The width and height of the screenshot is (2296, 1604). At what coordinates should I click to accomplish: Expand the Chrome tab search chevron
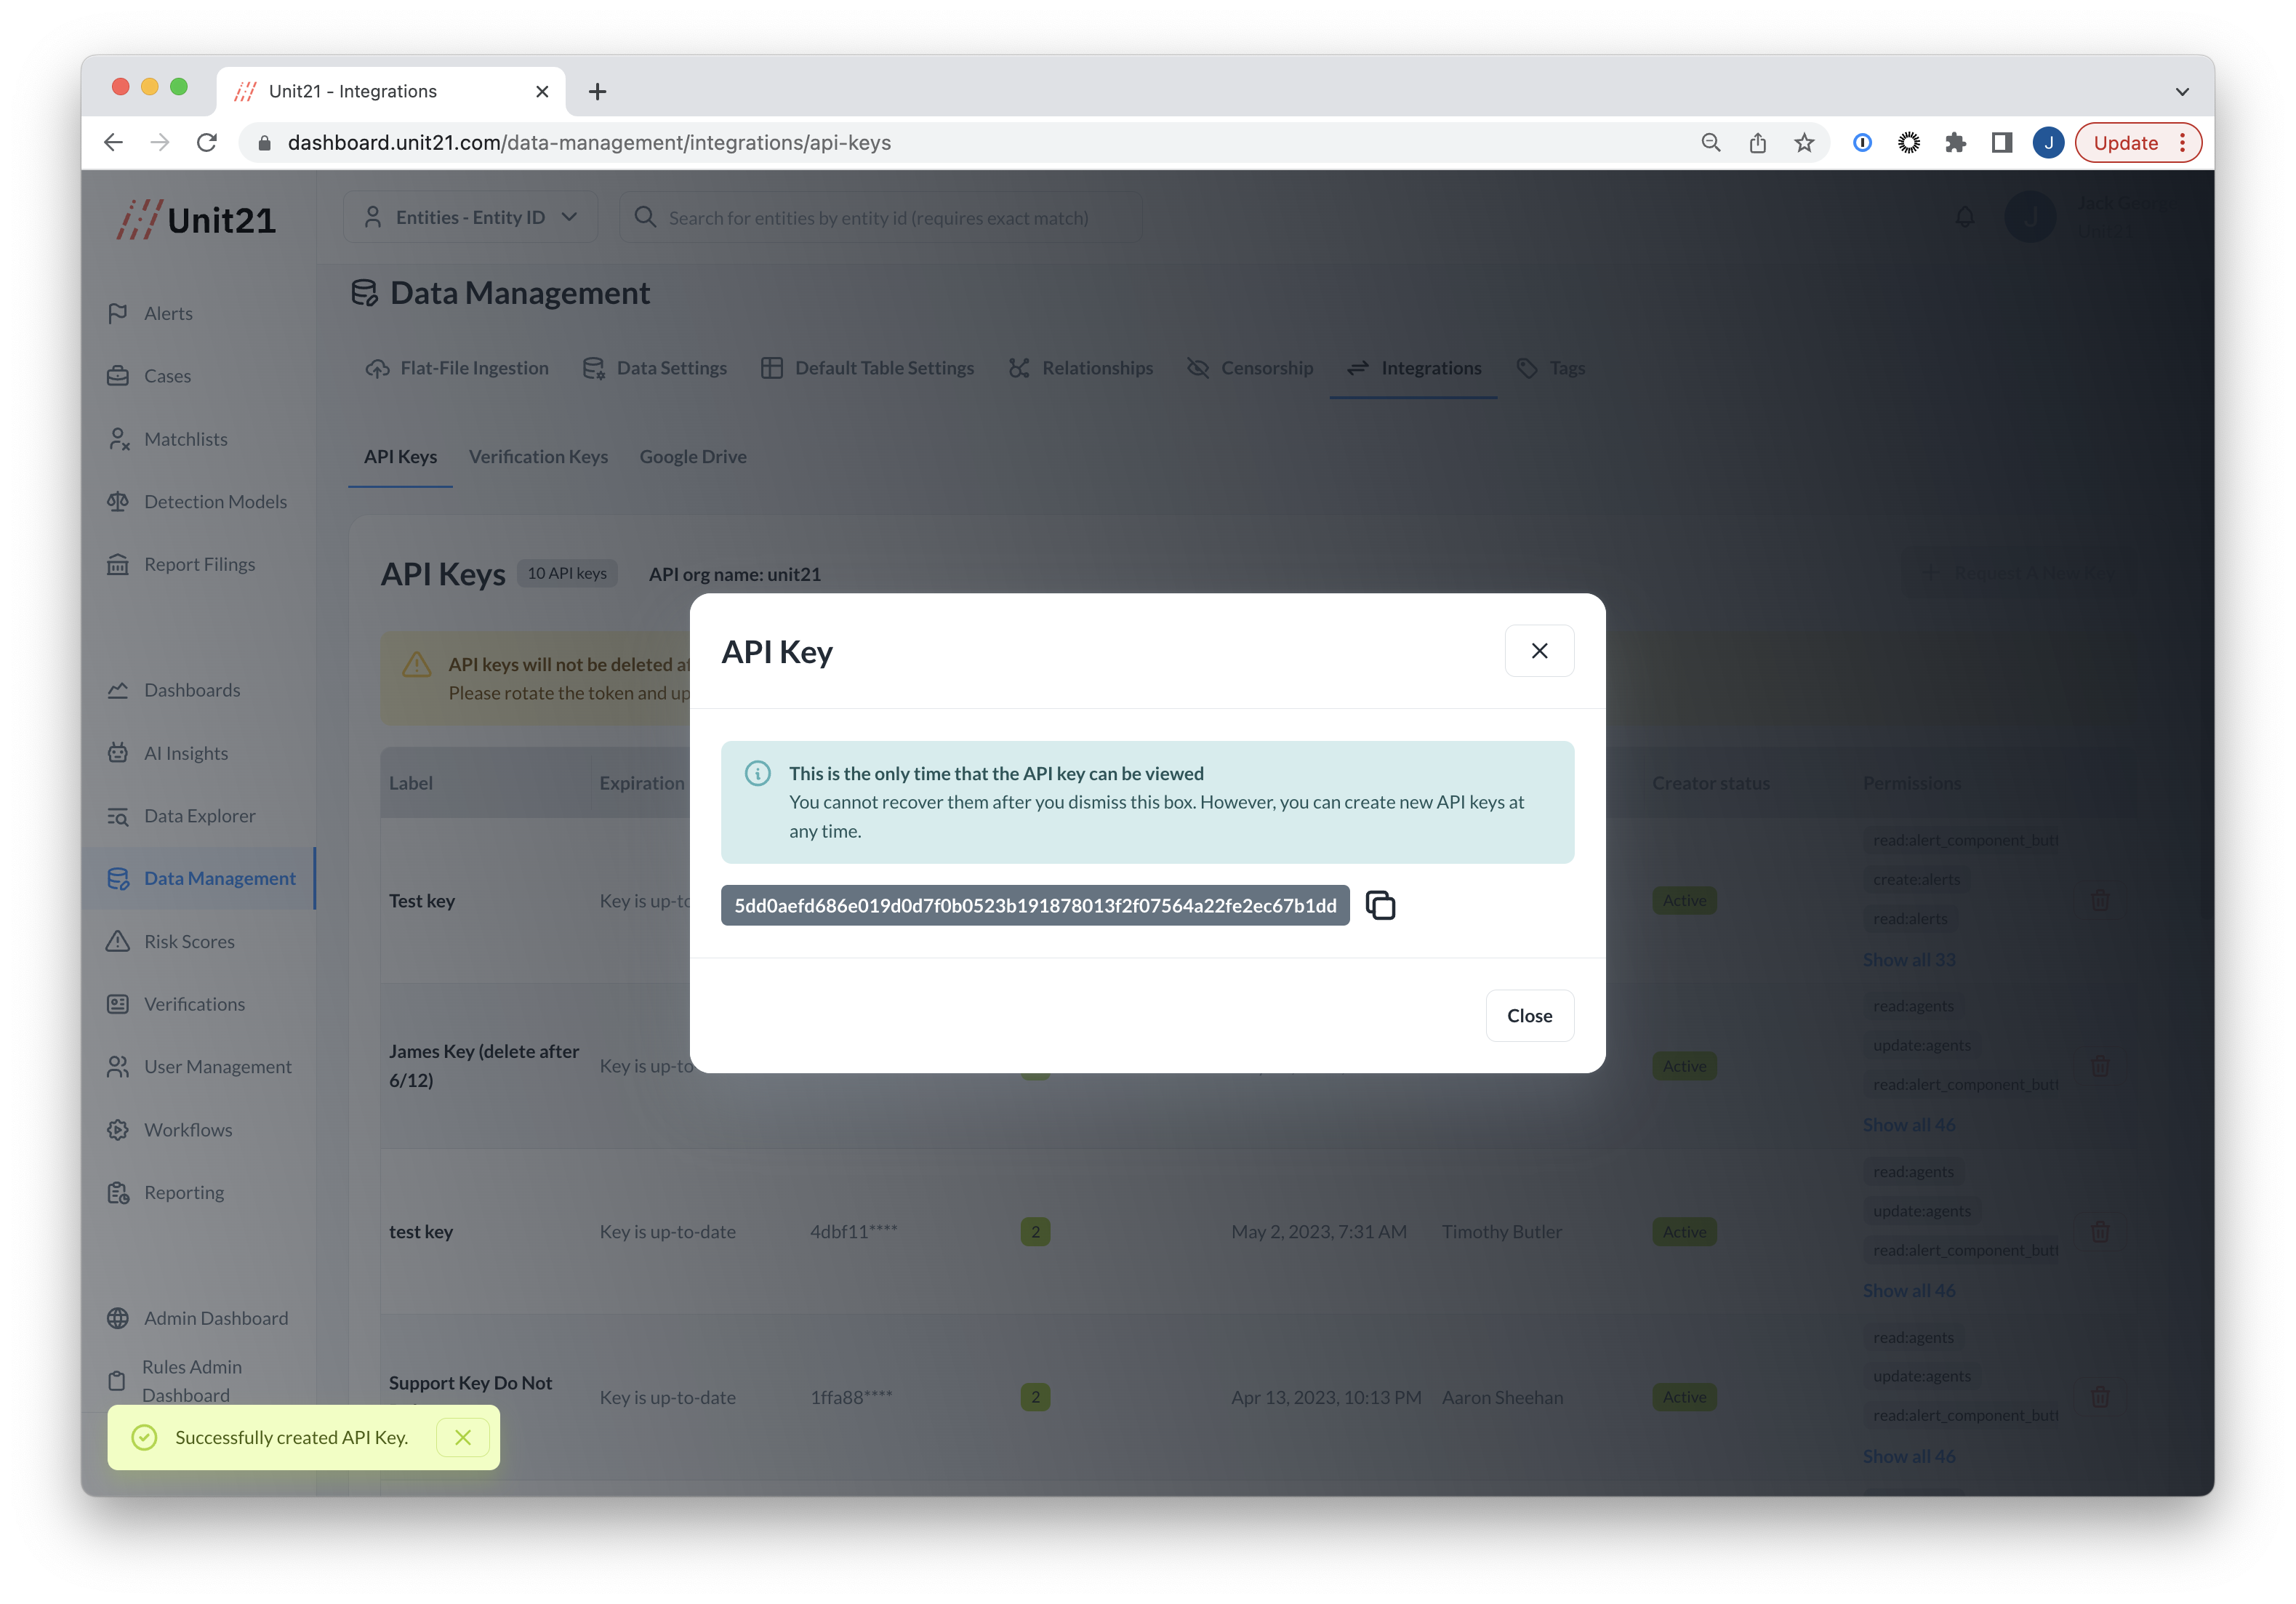[2182, 91]
